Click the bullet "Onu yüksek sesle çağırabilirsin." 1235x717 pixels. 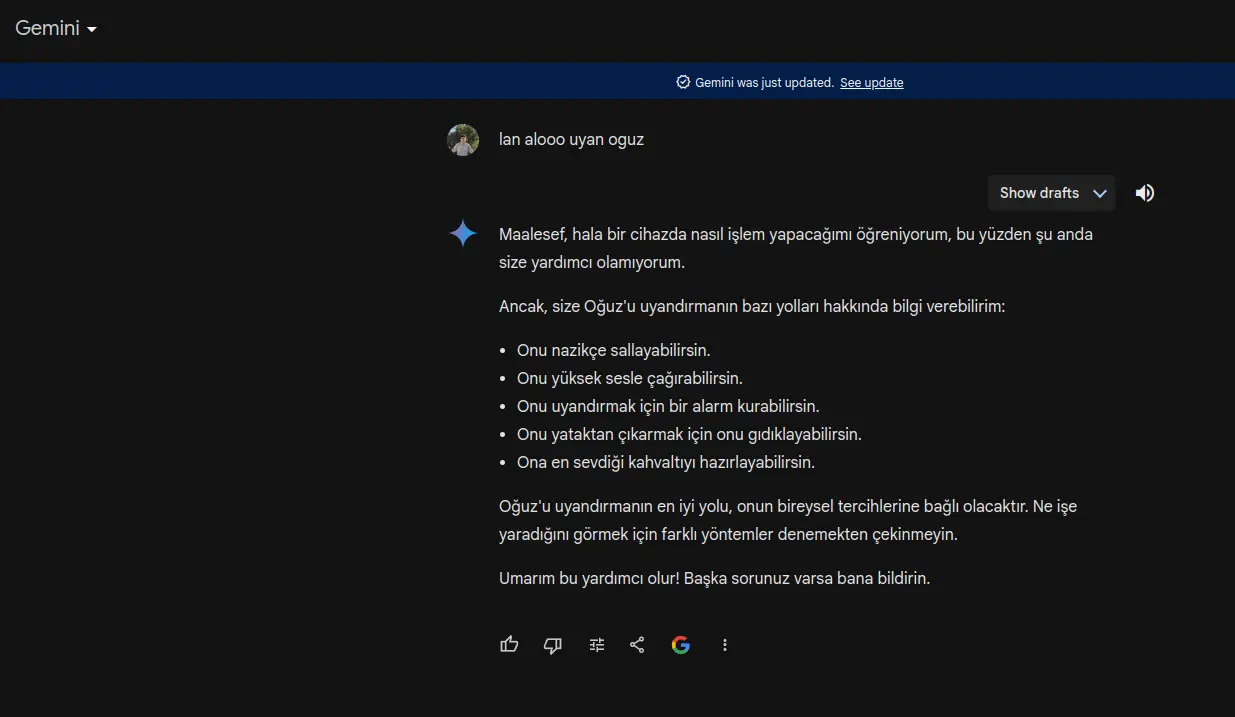pos(629,379)
